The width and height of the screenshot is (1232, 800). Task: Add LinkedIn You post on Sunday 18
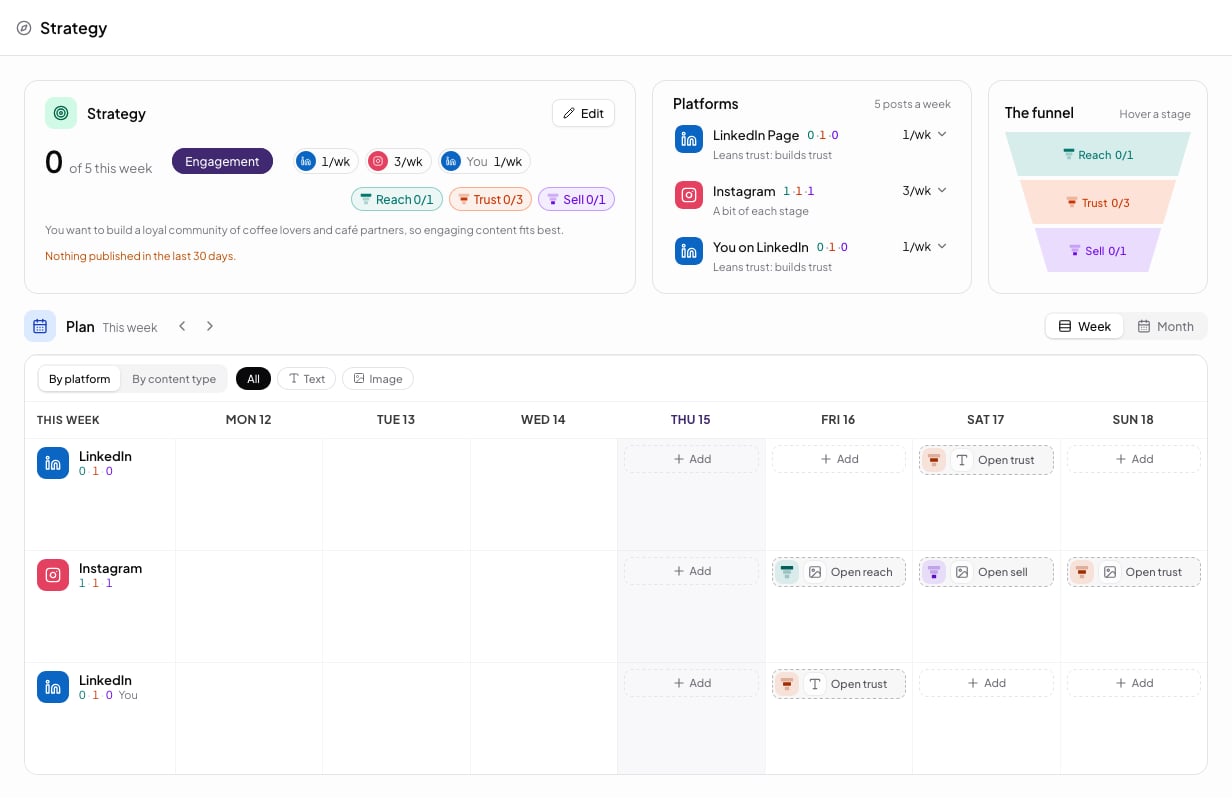click(x=1134, y=683)
